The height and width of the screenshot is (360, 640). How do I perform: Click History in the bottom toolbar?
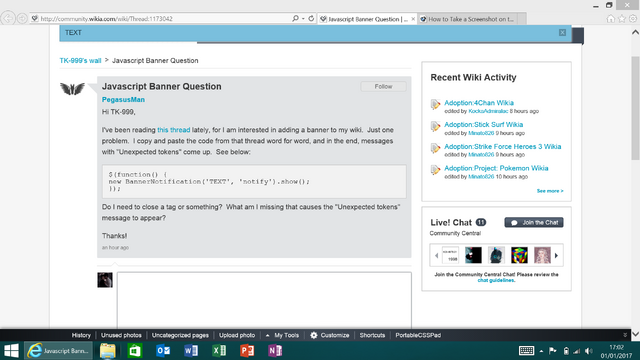point(81,335)
